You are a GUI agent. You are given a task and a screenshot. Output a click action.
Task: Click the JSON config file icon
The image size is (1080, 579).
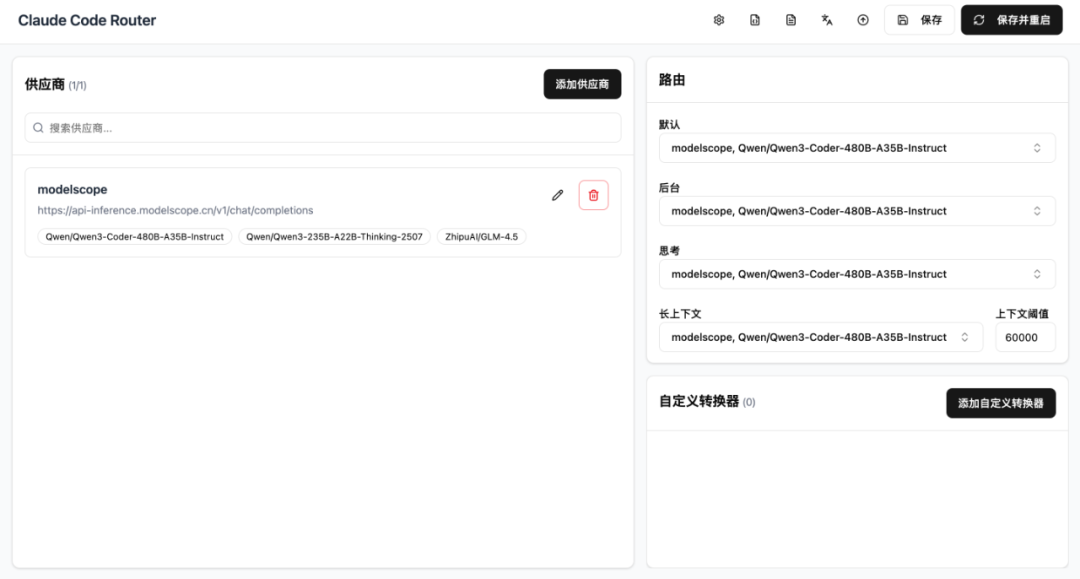(x=755, y=20)
